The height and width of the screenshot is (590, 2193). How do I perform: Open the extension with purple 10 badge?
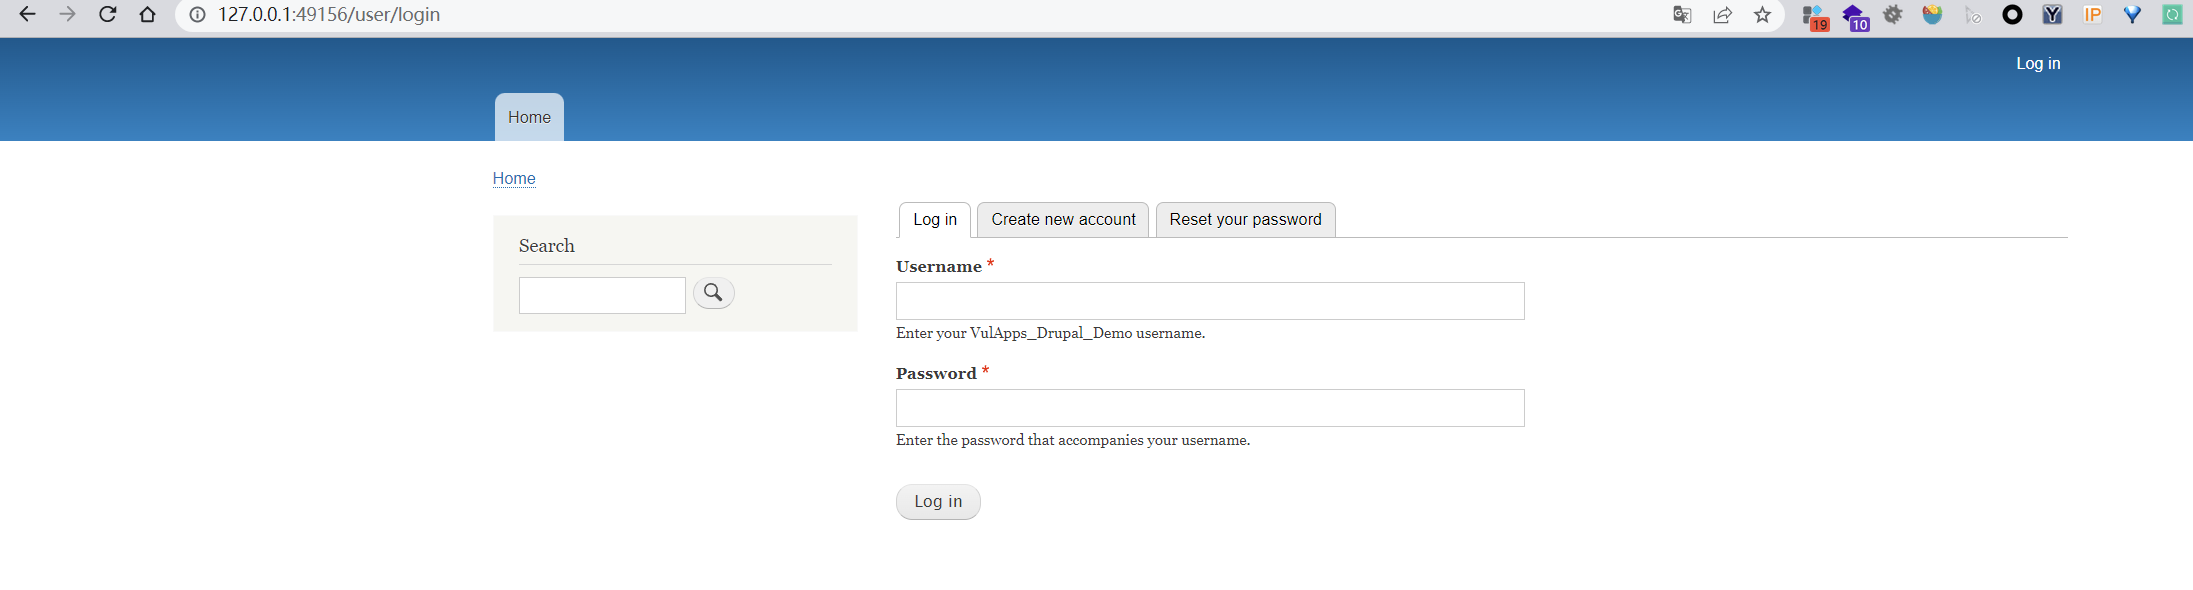1855,16
